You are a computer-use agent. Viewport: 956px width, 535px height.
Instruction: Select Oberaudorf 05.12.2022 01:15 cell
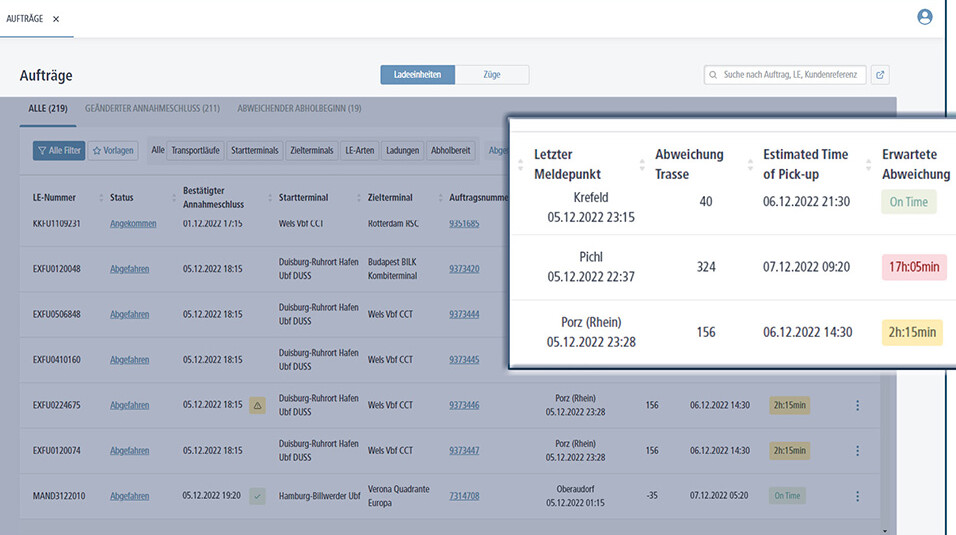pyautogui.click(x=576, y=496)
